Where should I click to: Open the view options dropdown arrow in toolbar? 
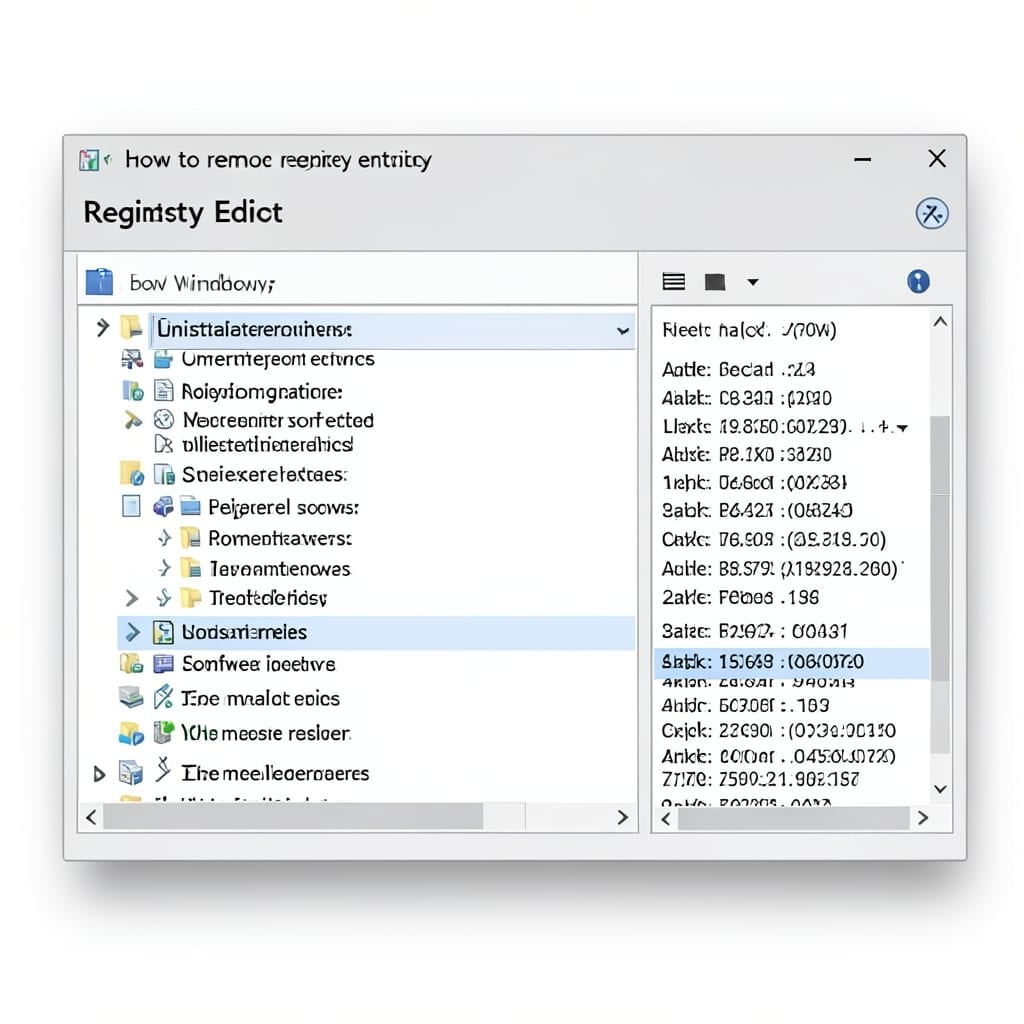point(753,282)
